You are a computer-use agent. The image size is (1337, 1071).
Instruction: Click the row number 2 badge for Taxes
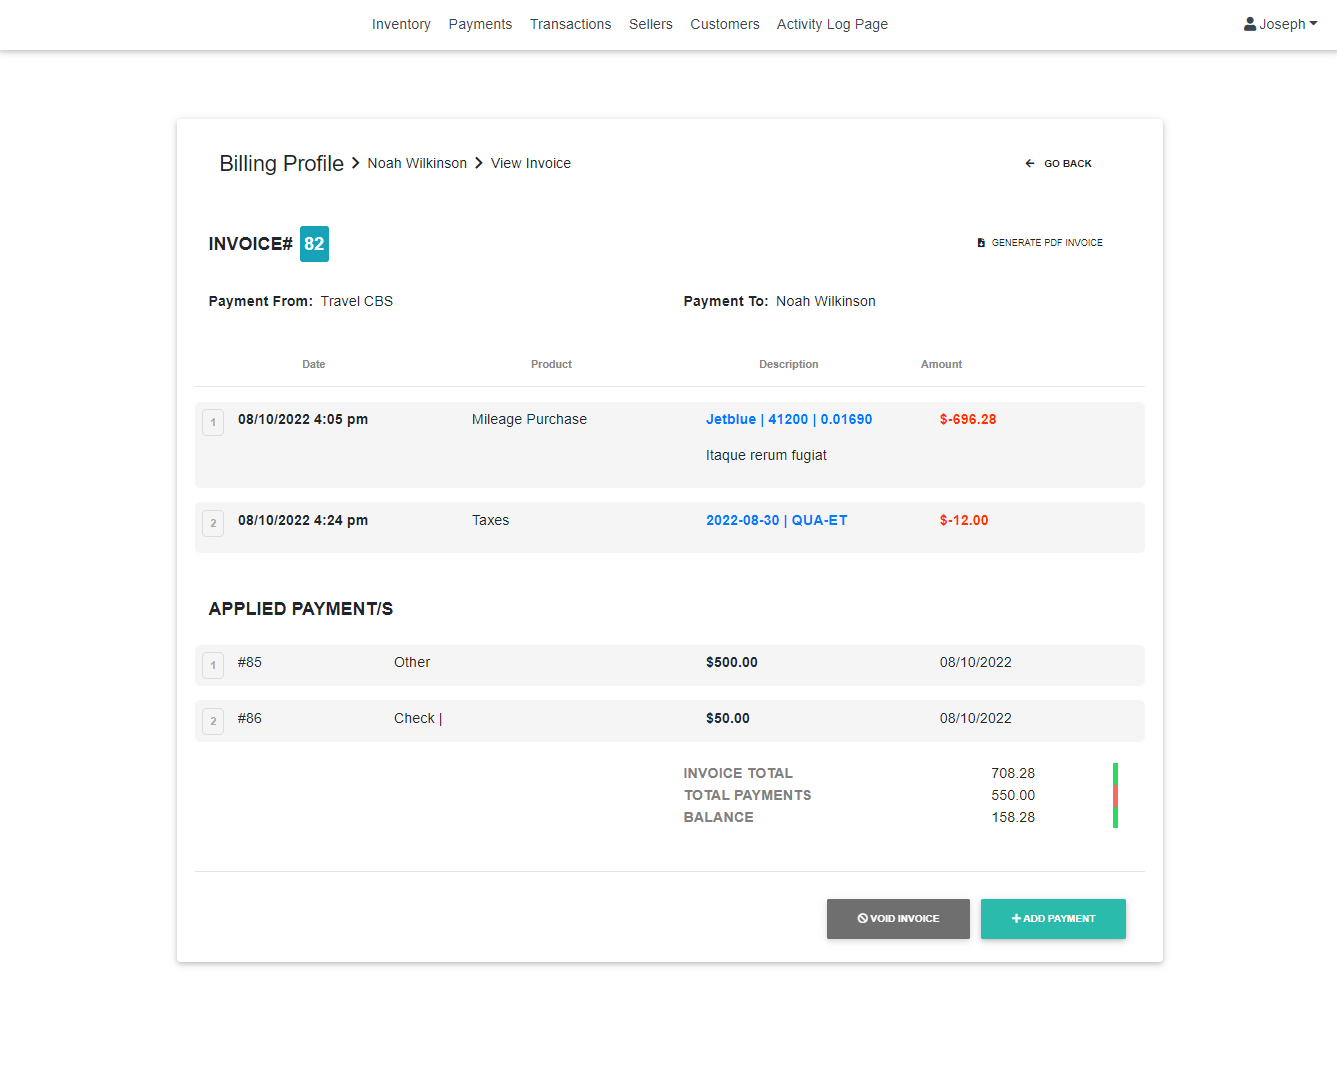[x=213, y=523]
